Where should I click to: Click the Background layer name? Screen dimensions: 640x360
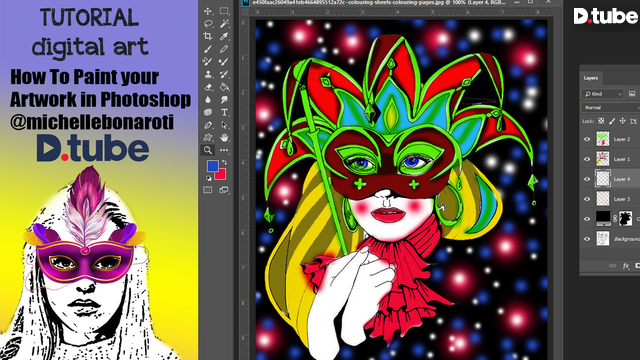tap(627, 239)
